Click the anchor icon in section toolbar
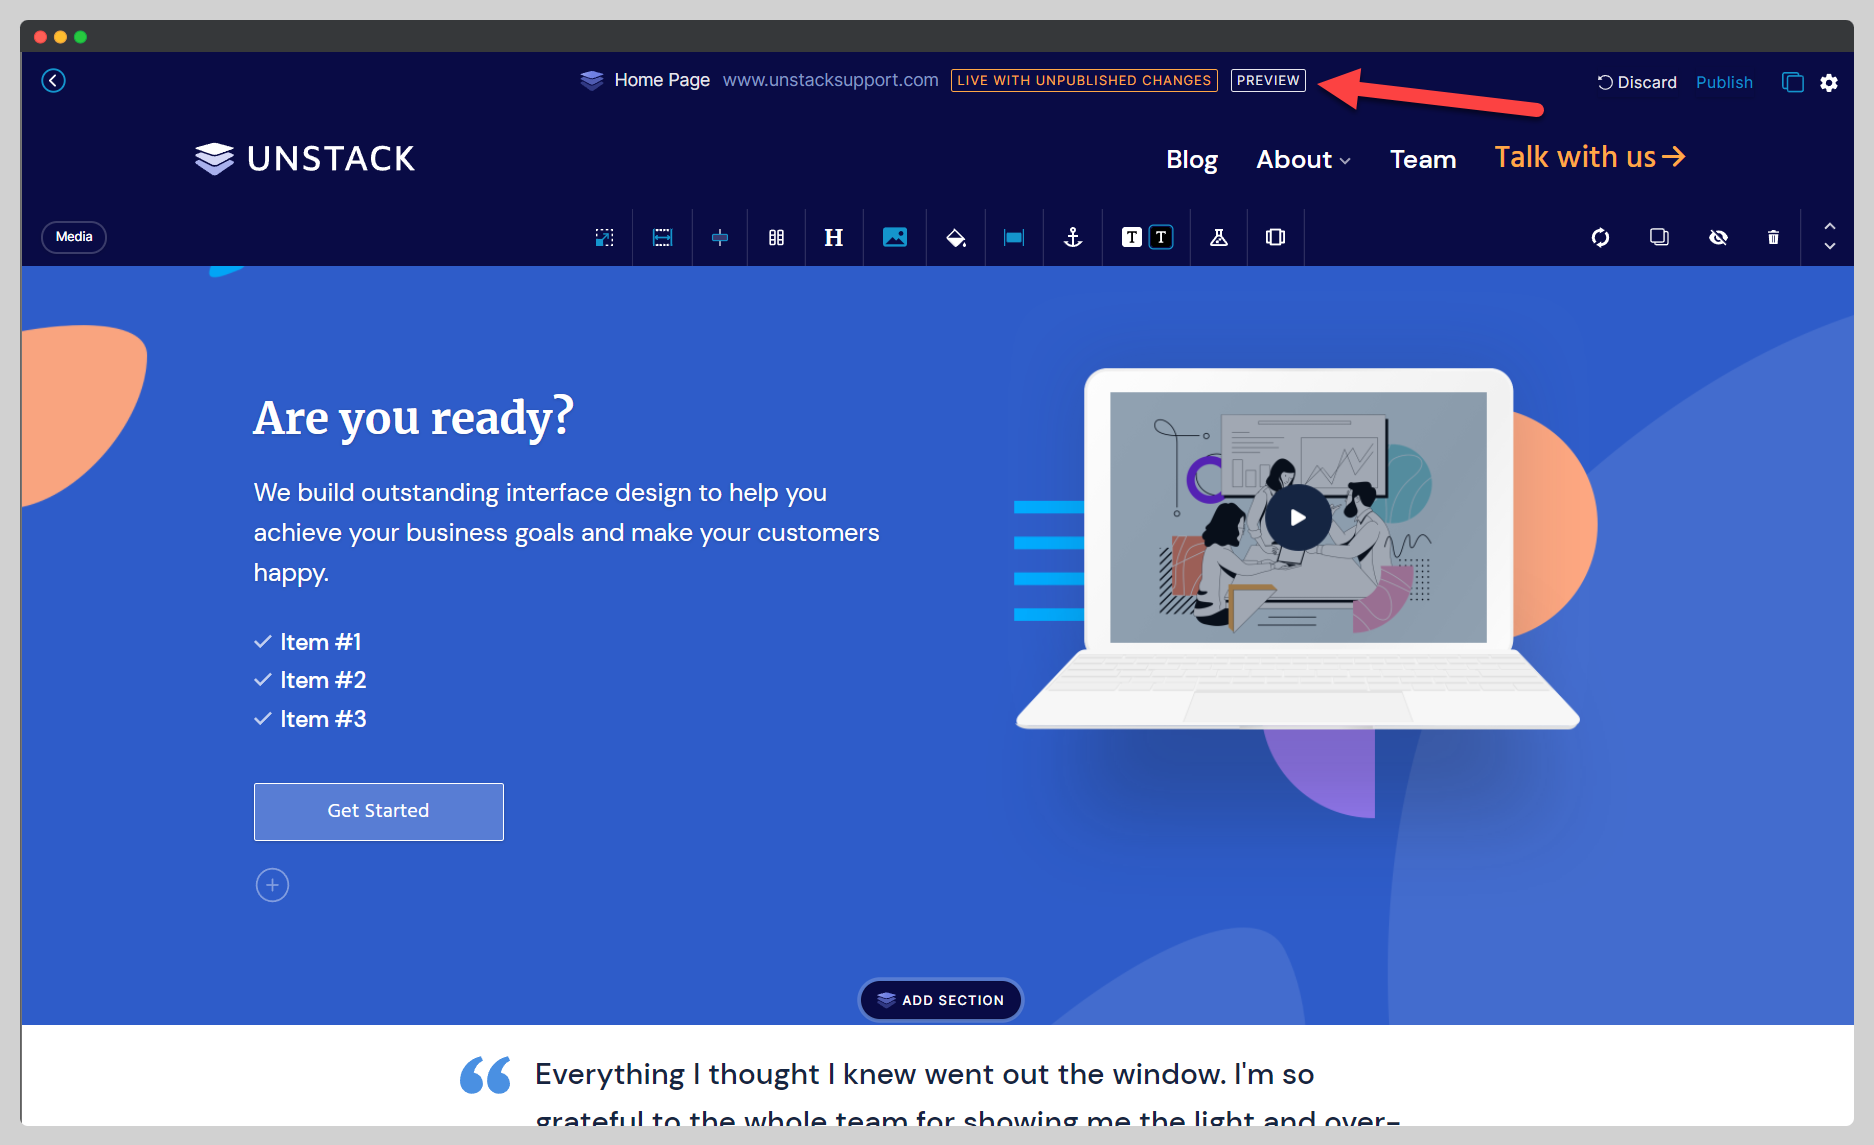 [1073, 237]
